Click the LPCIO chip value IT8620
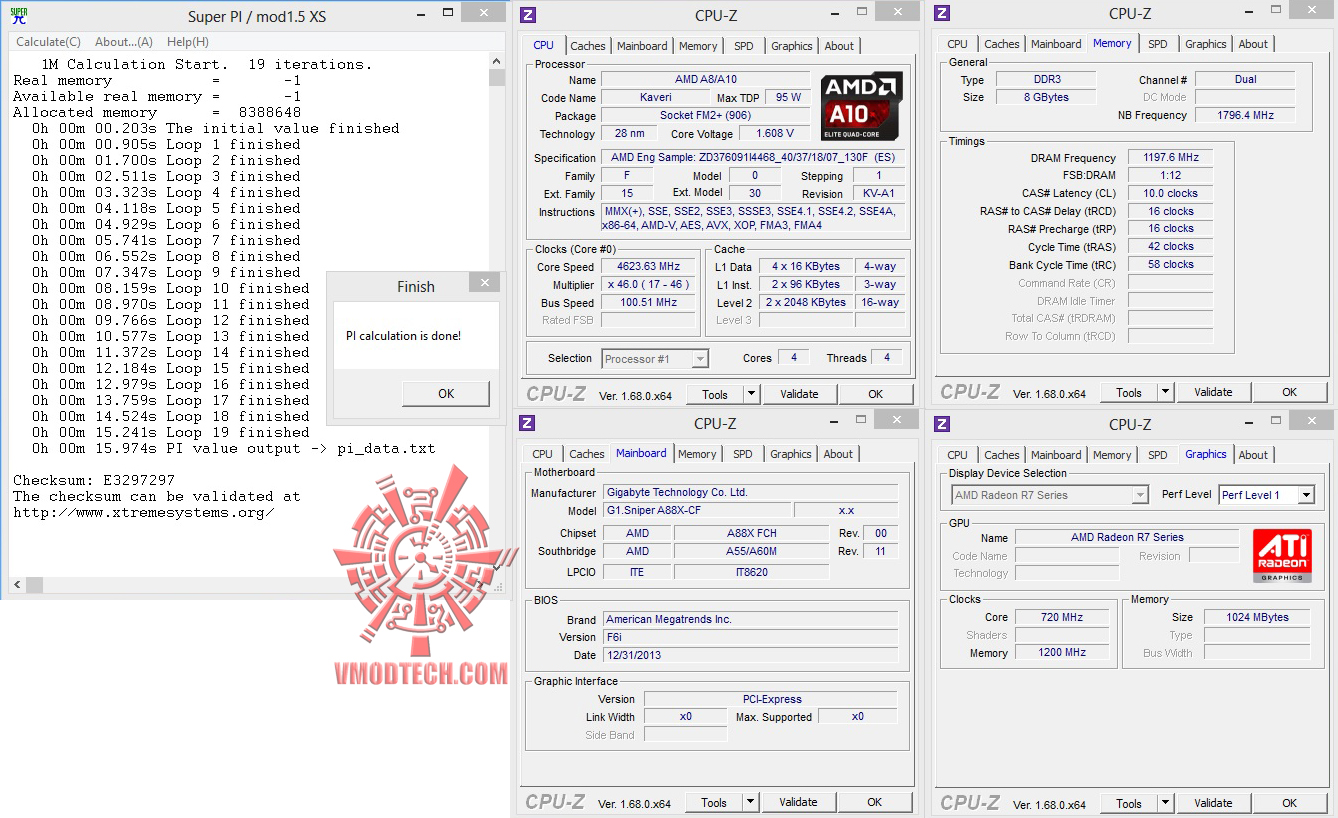The height and width of the screenshot is (818, 1338). pos(751,572)
